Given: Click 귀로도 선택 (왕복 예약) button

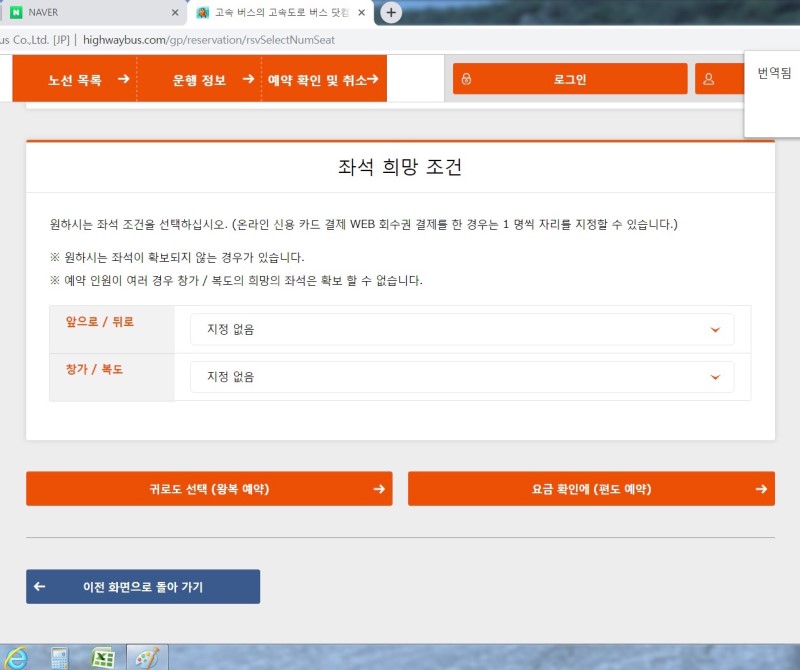Looking at the screenshot, I should (209, 489).
